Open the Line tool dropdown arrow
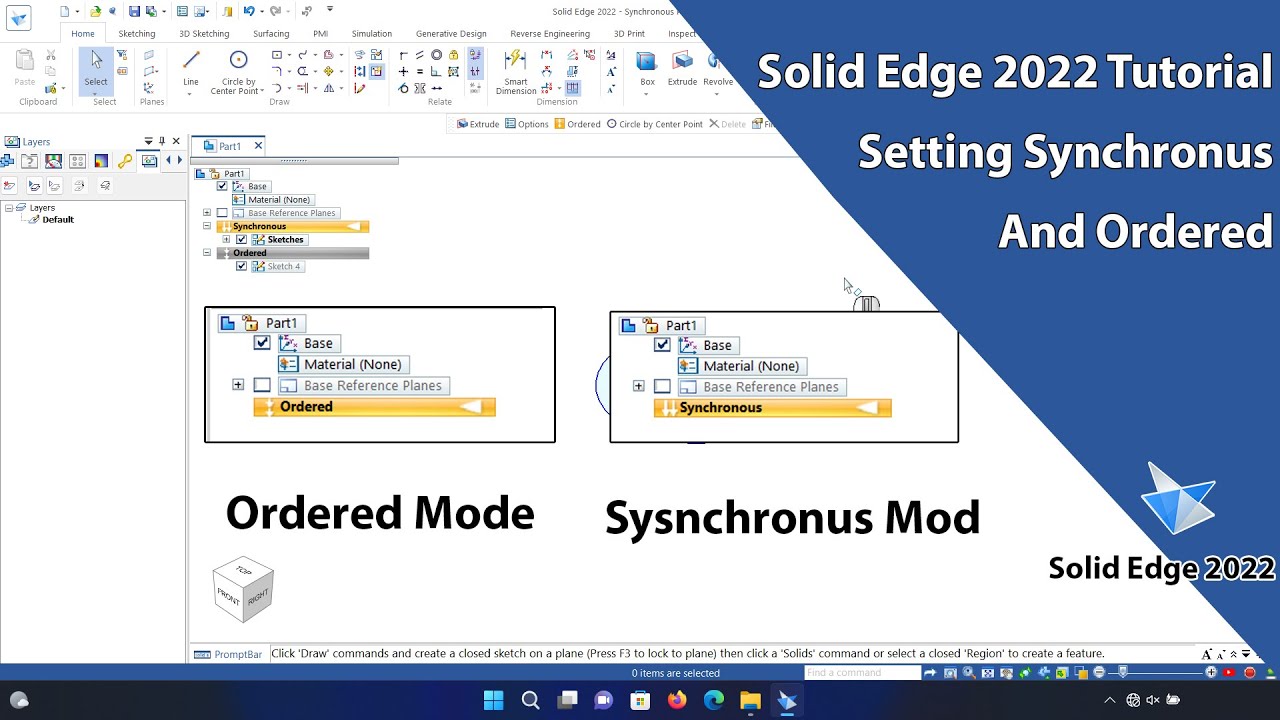This screenshot has width=1280, height=720. pyautogui.click(x=190, y=95)
